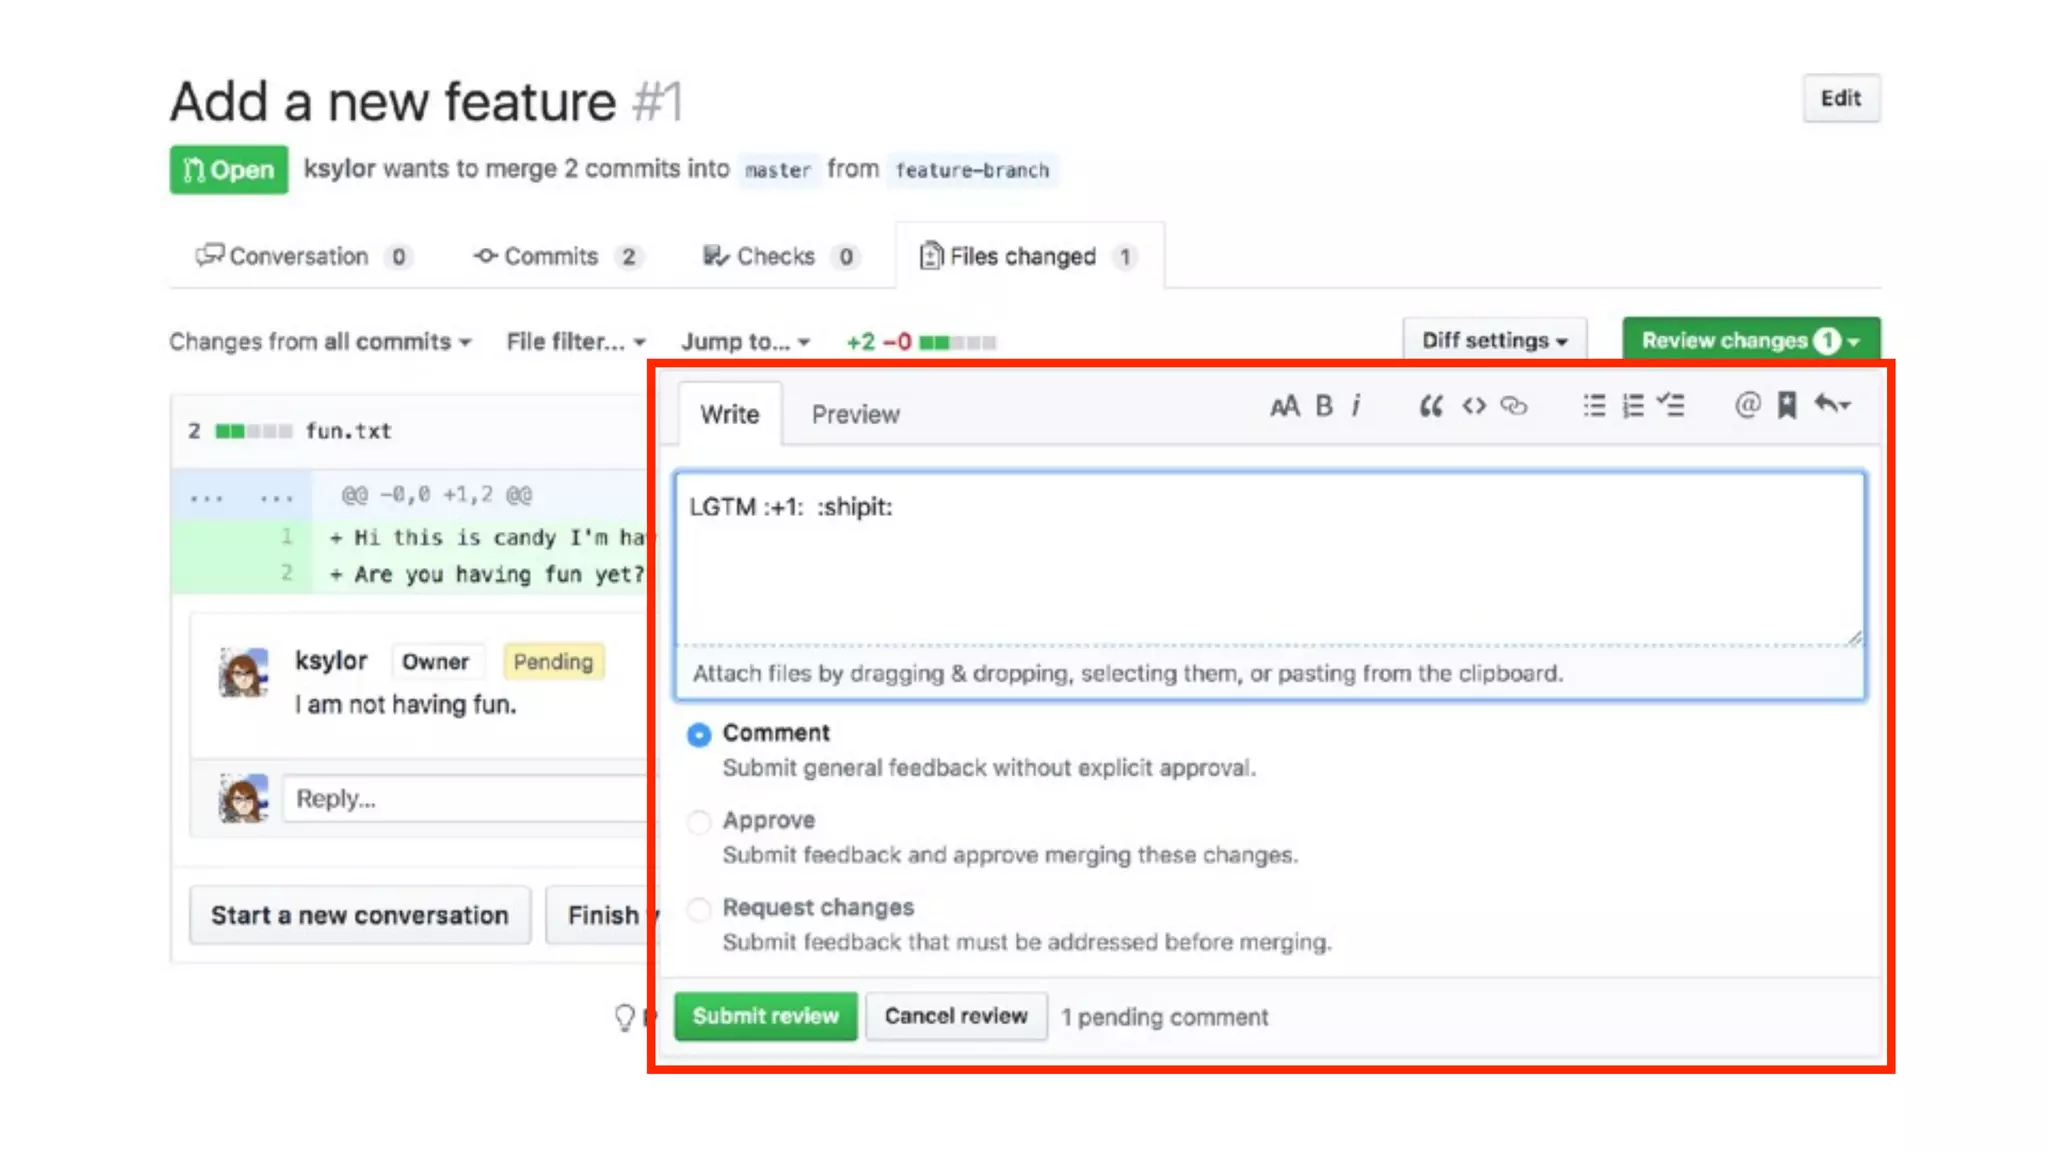Click the Submit review button
Image resolution: width=2048 pixels, height=1152 pixels.
(765, 1016)
